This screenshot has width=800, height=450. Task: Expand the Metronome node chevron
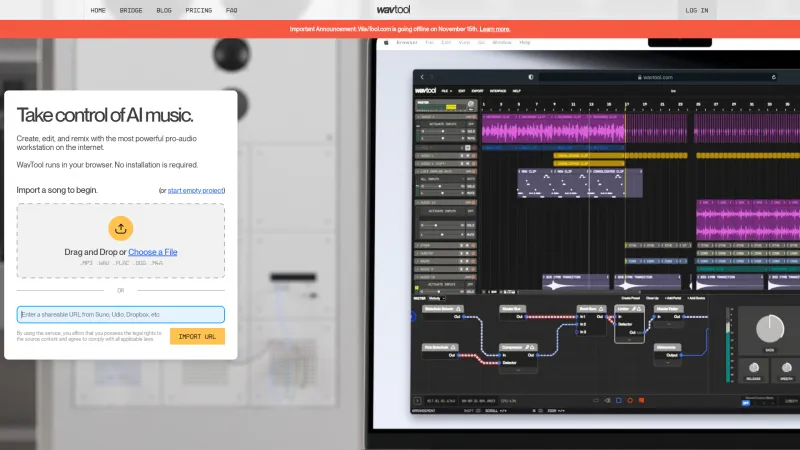pos(668,363)
